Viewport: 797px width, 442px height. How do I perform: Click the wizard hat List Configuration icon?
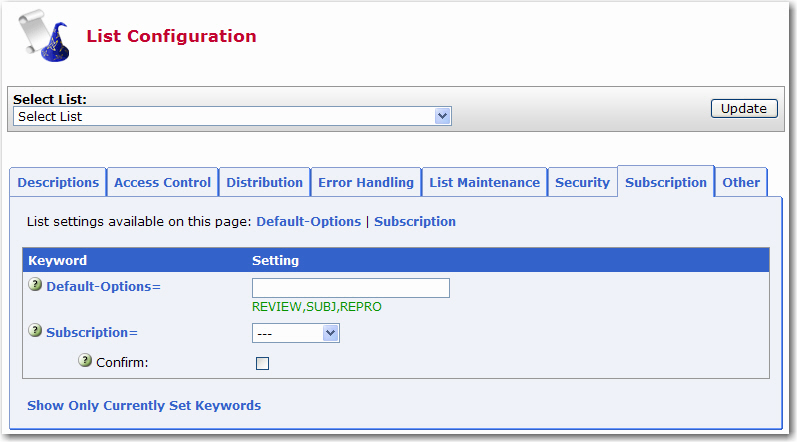[x=44, y=36]
